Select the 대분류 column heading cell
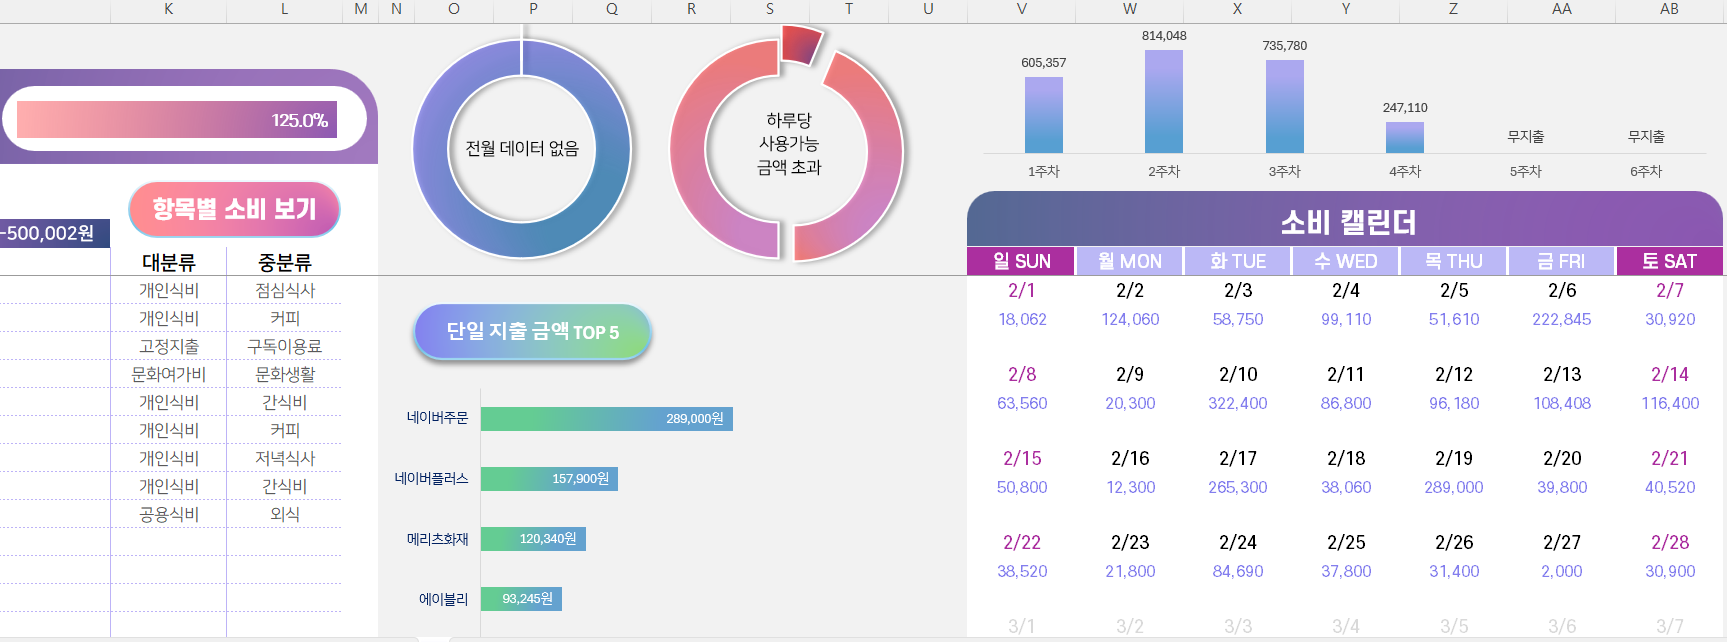 (x=168, y=262)
